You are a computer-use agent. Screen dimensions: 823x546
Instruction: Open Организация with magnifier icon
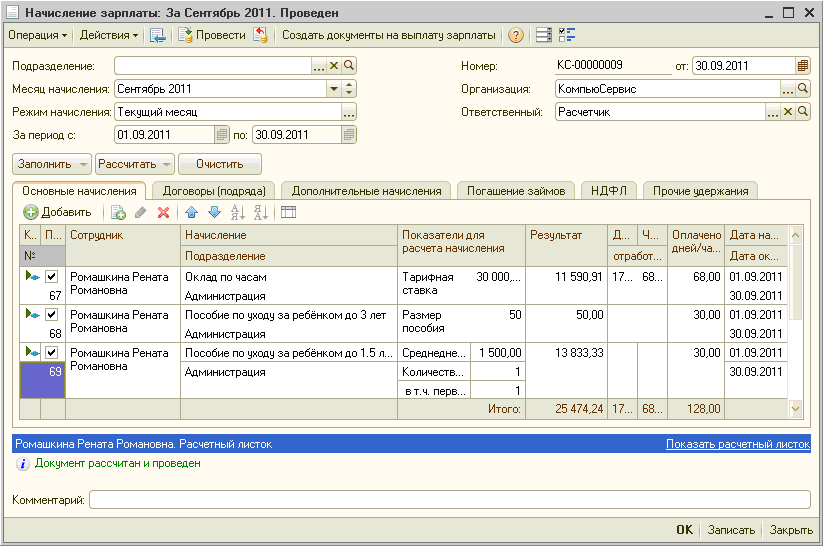coord(803,89)
